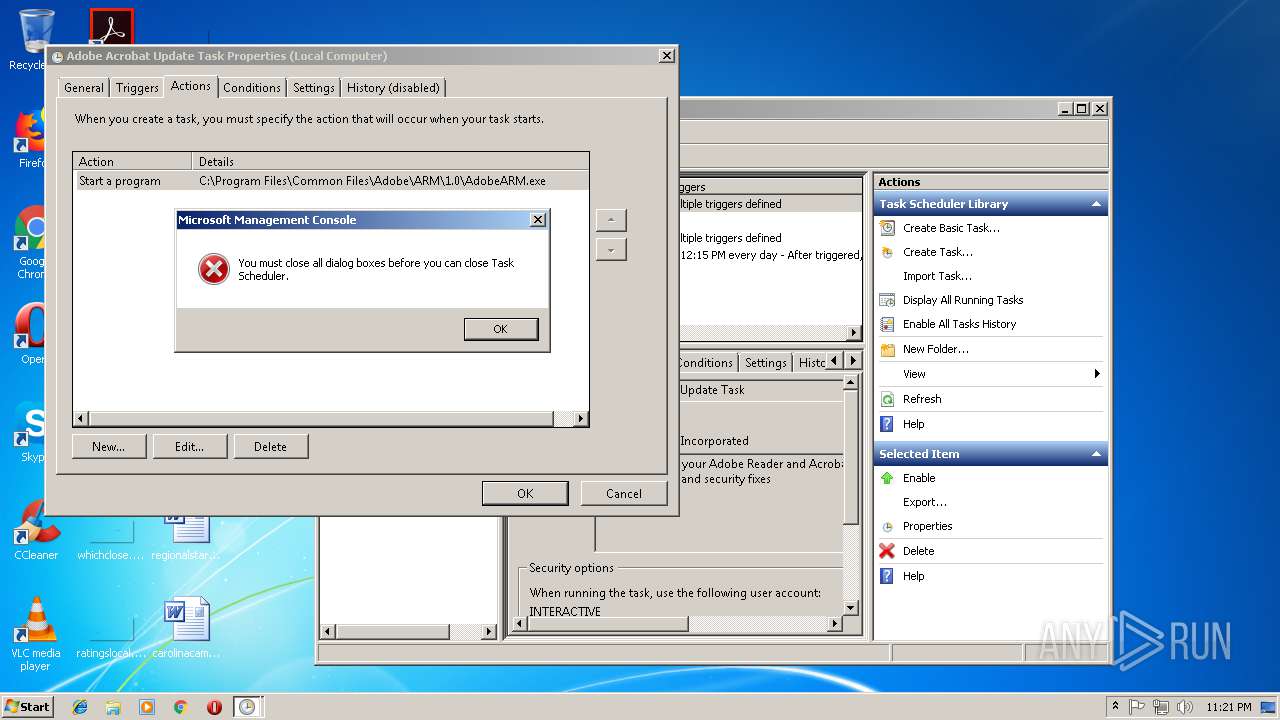Move action up with the up arrow button
Screen dimensions: 1280x720
(x=611, y=220)
